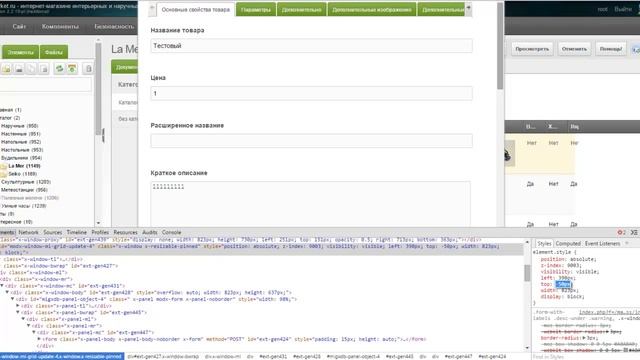This screenshot has height=360, width=640.
Task: Select the Наручные (950) tree item
Action: [x=20, y=126]
